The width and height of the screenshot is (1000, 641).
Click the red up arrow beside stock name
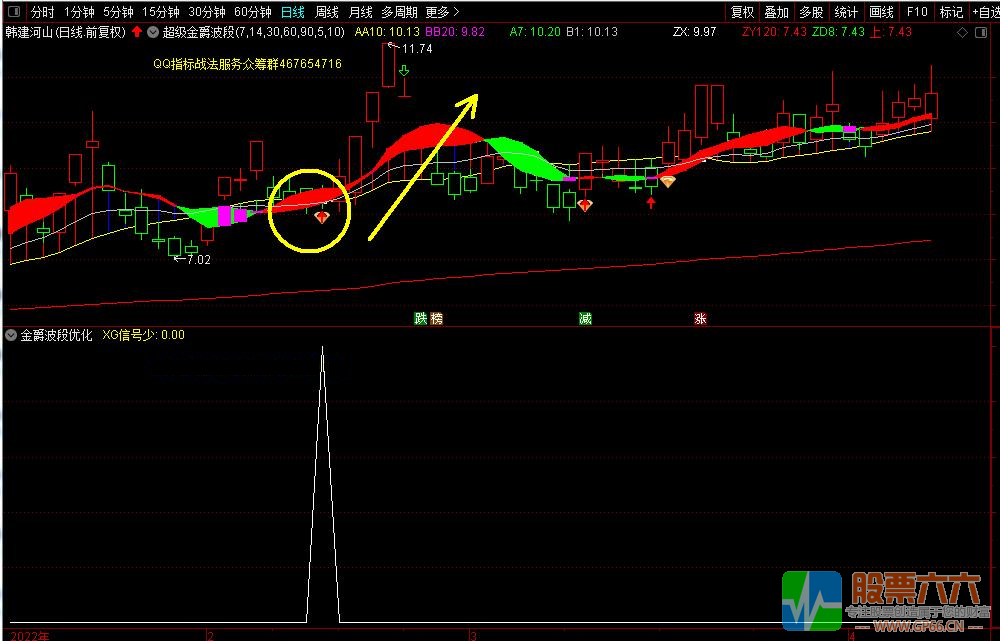pos(136,32)
